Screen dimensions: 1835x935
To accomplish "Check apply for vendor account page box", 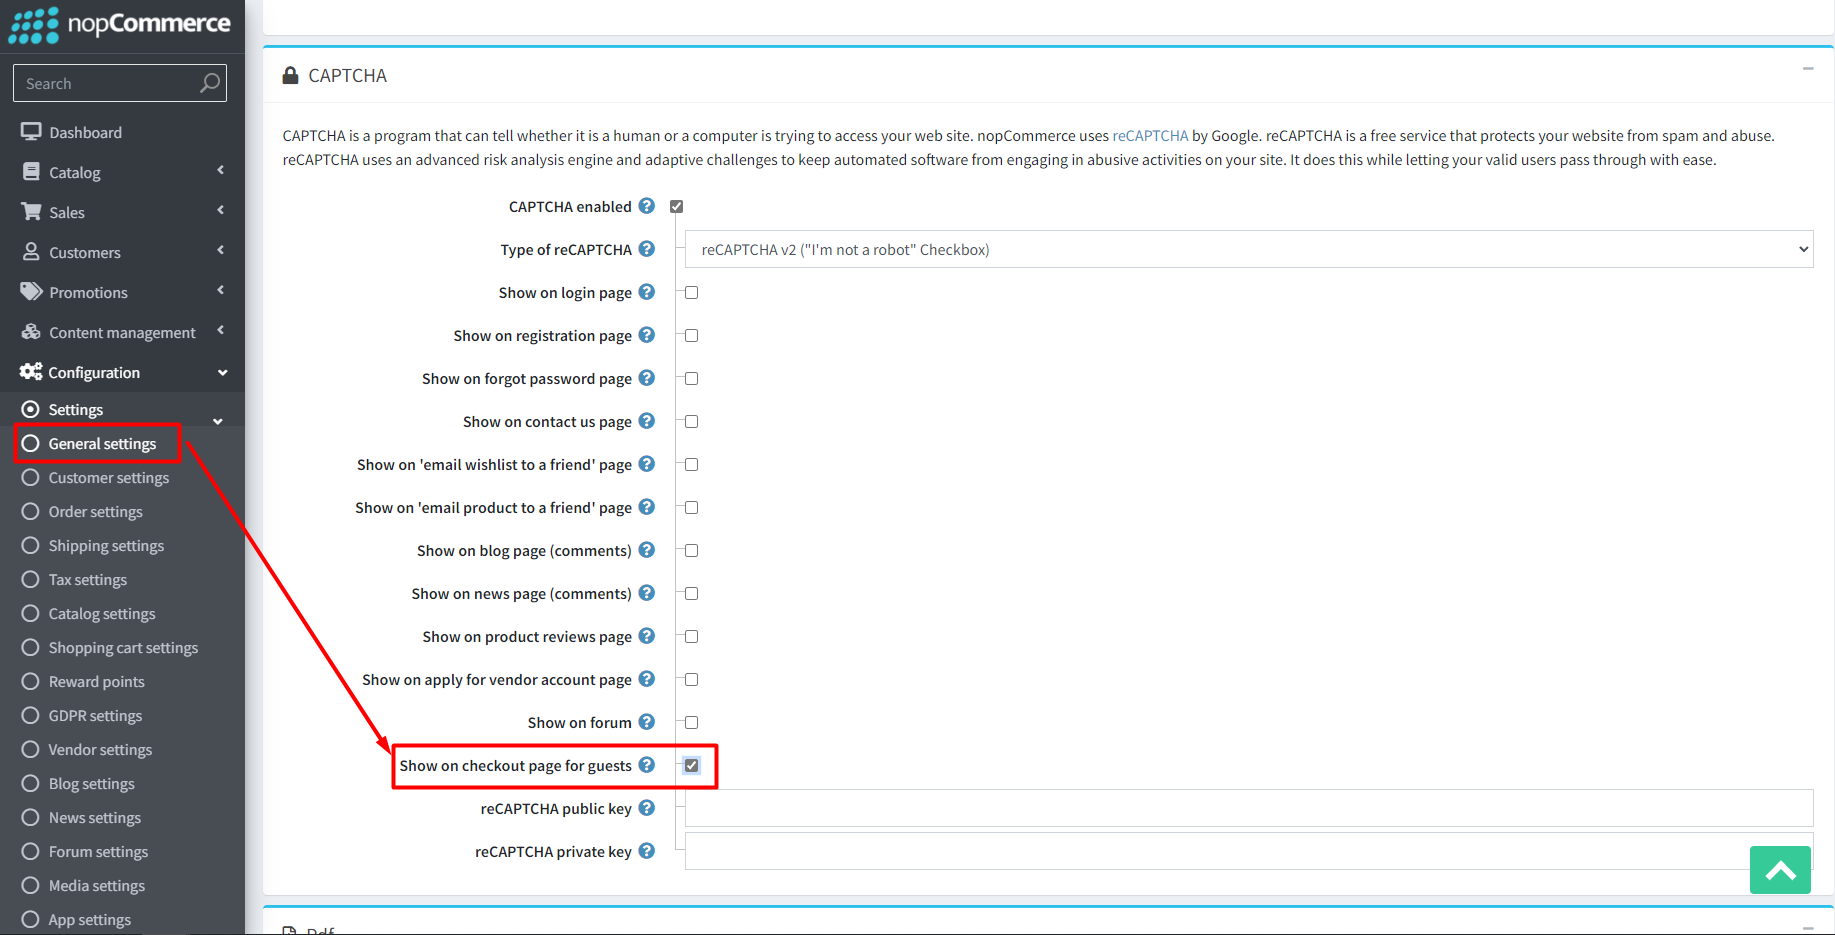I will 691,679.
